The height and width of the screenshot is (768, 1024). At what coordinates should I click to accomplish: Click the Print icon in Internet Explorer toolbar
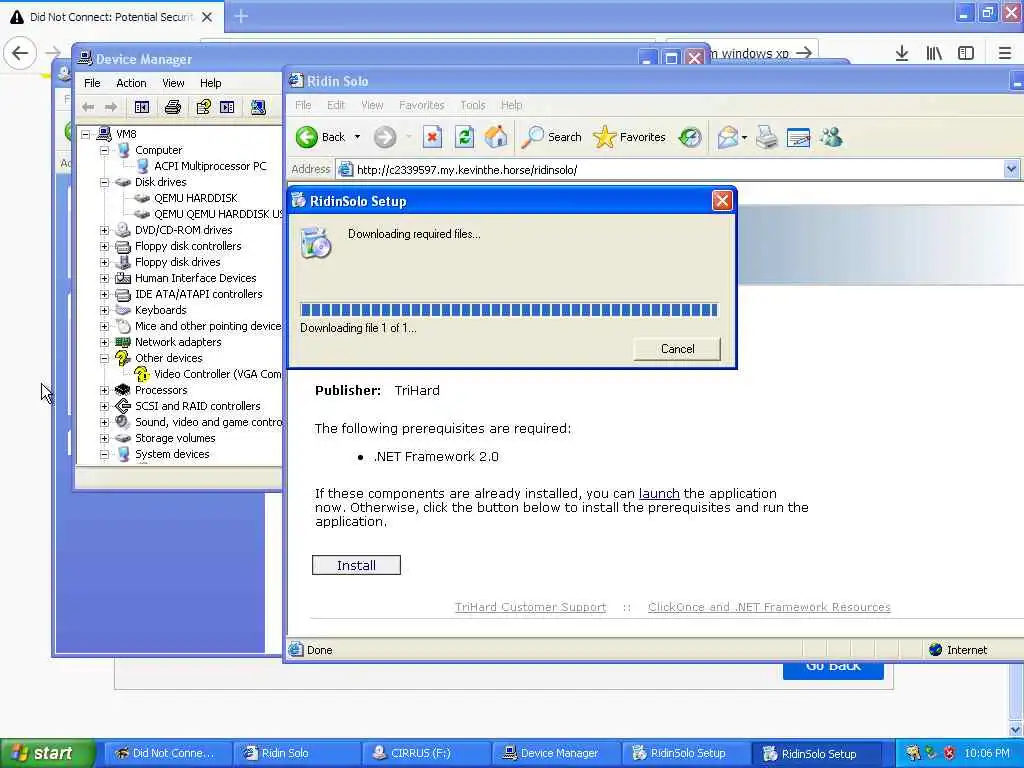pyautogui.click(x=767, y=137)
